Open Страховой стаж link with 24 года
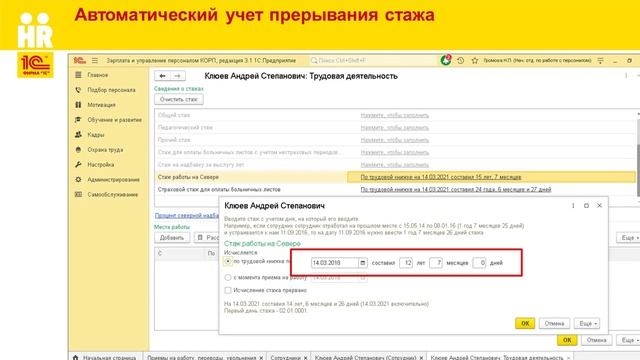Viewport: 640px width, 360px height. [456, 189]
